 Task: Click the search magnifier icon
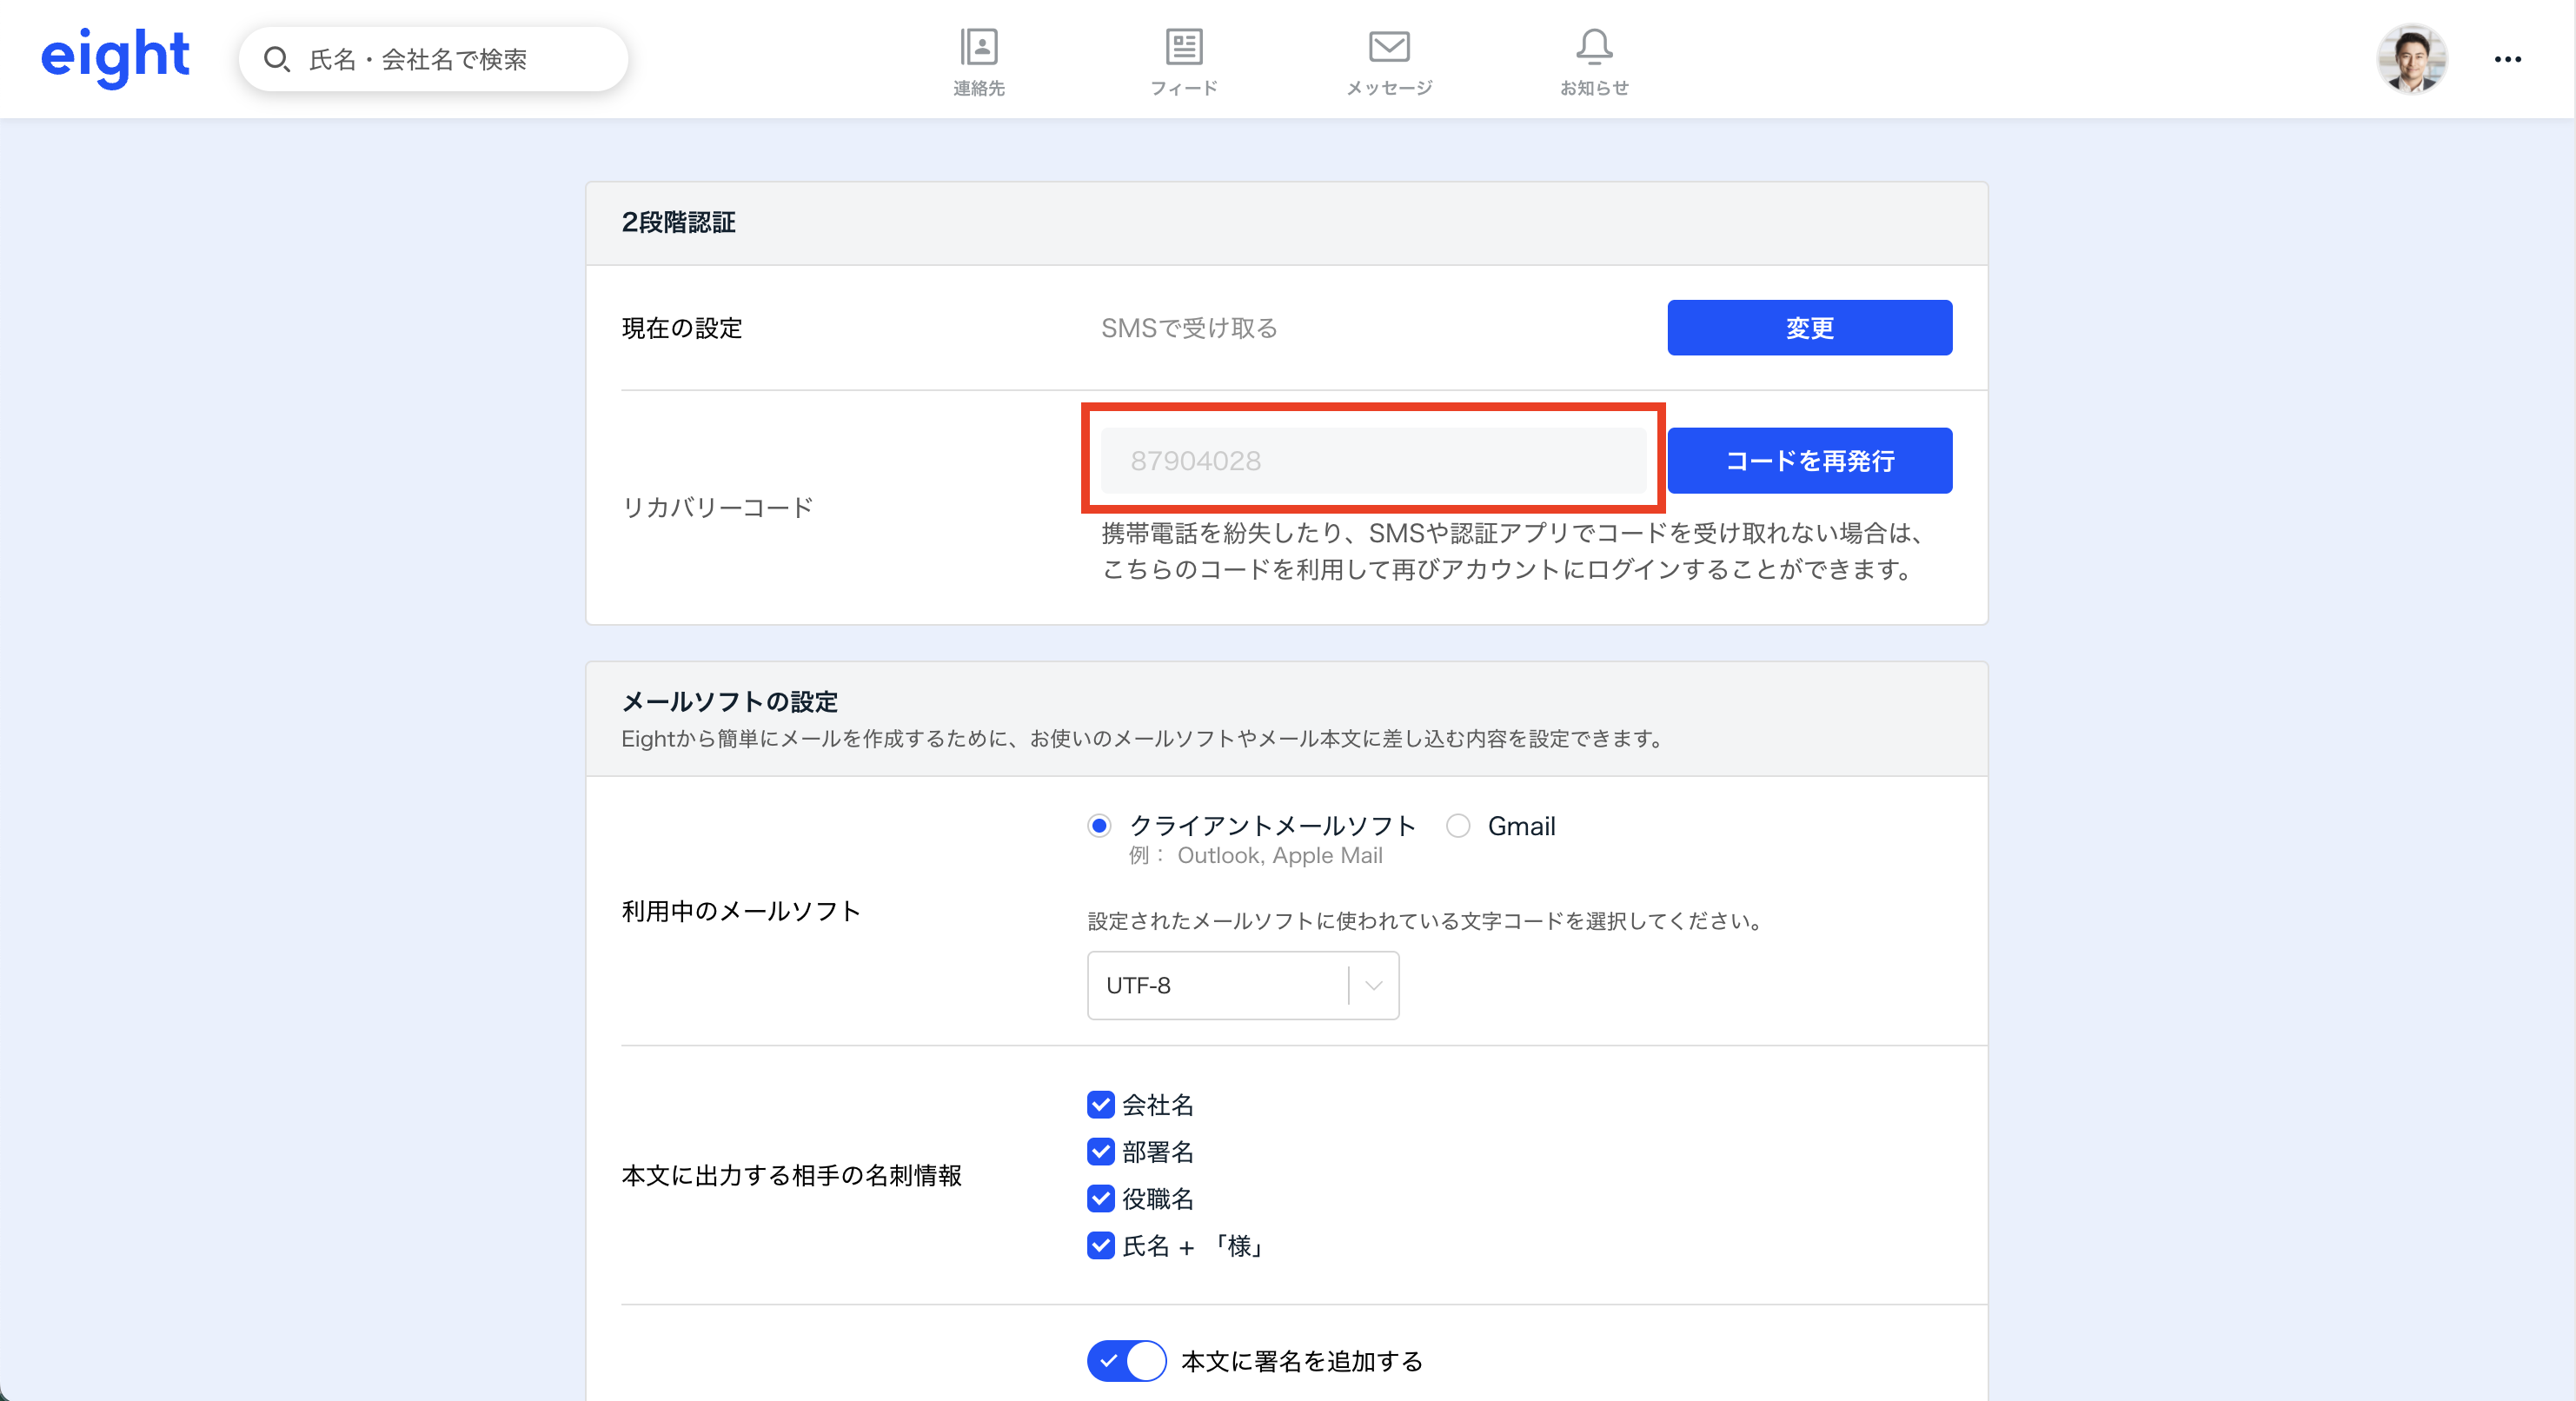(x=277, y=58)
